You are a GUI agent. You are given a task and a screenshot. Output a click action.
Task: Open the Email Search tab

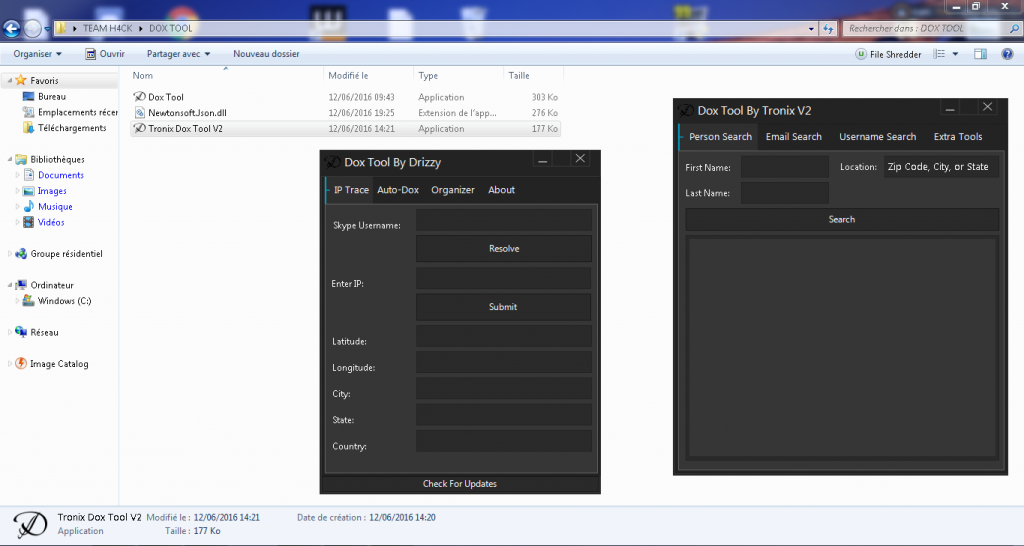[x=793, y=137]
